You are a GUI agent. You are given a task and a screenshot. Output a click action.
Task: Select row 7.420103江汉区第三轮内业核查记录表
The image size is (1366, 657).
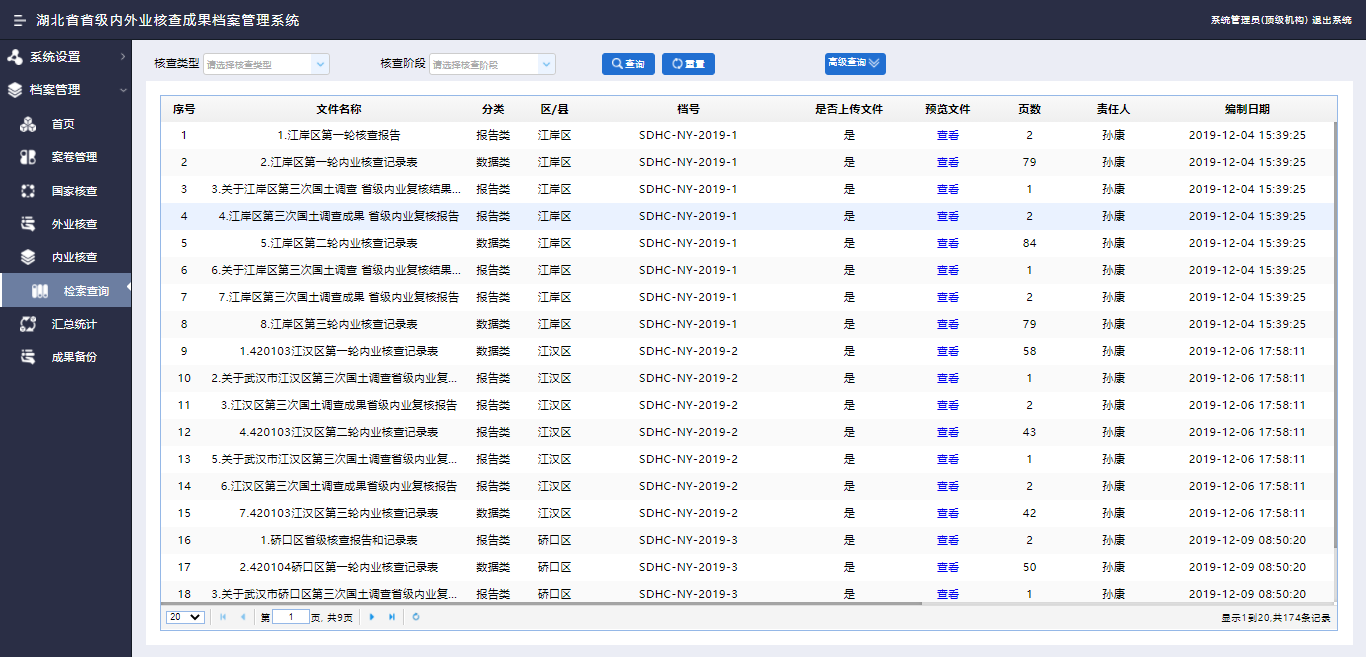747,513
